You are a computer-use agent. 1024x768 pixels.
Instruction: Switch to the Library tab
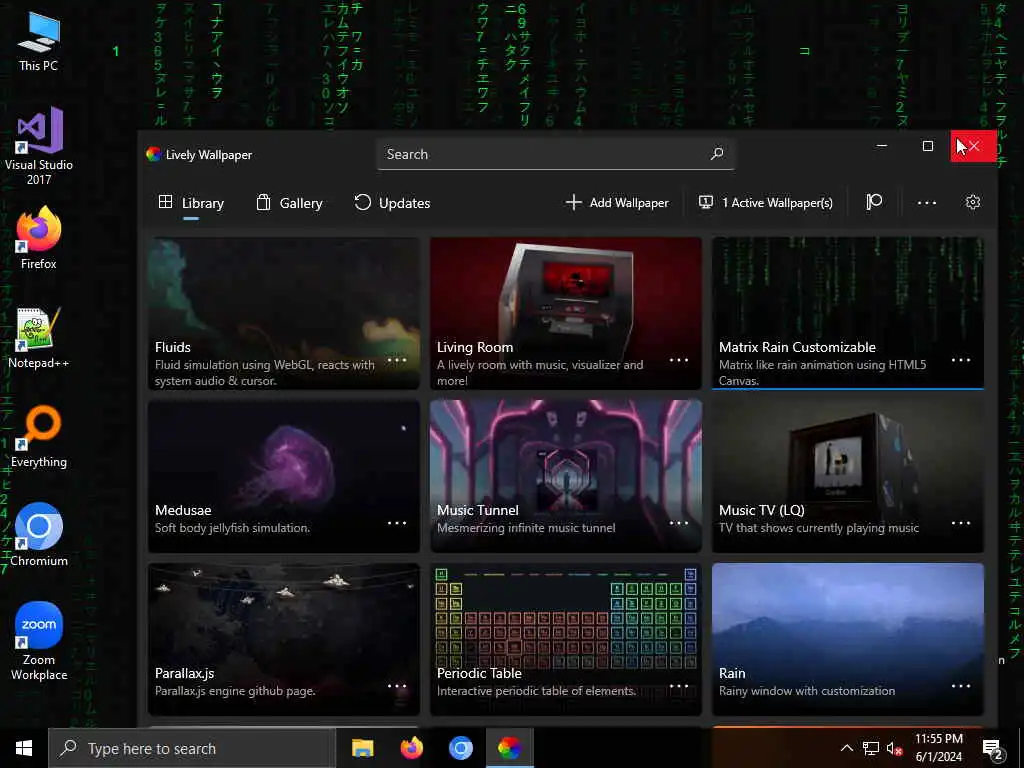tap(191, 203)
